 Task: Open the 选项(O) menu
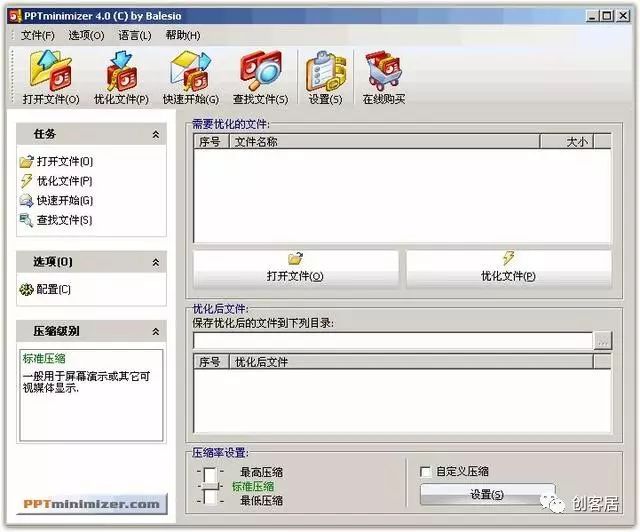[x=86, y=36]
